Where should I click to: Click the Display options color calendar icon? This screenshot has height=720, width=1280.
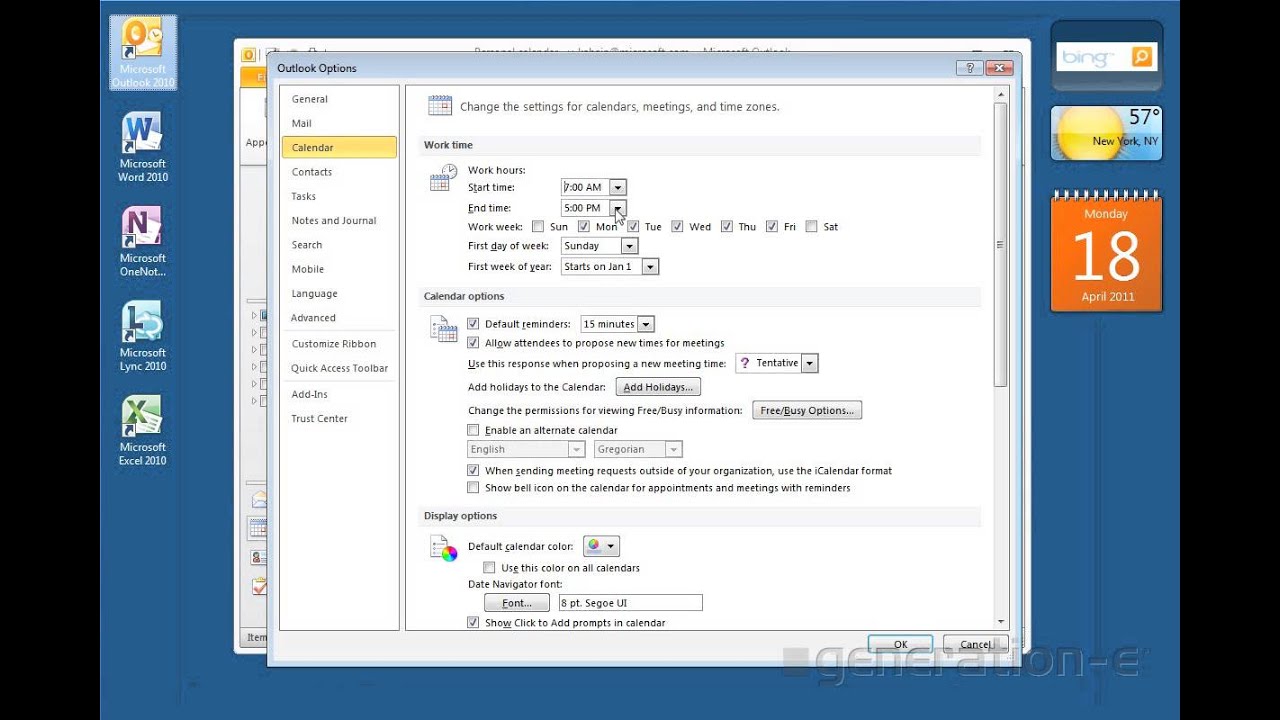coord(443,548)
